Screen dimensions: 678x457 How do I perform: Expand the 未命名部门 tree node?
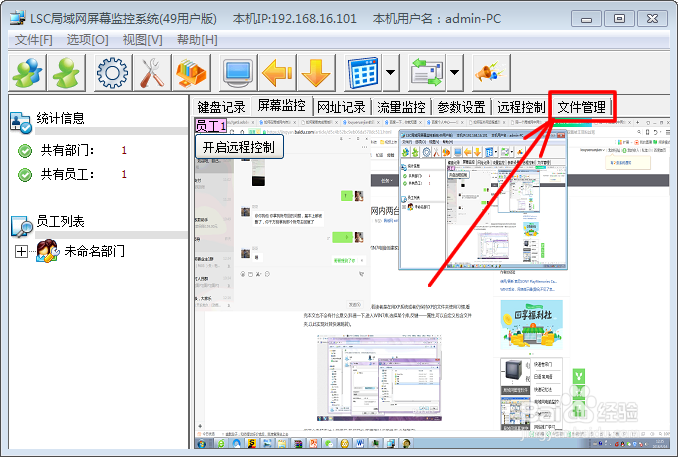[x=21, y=251]
